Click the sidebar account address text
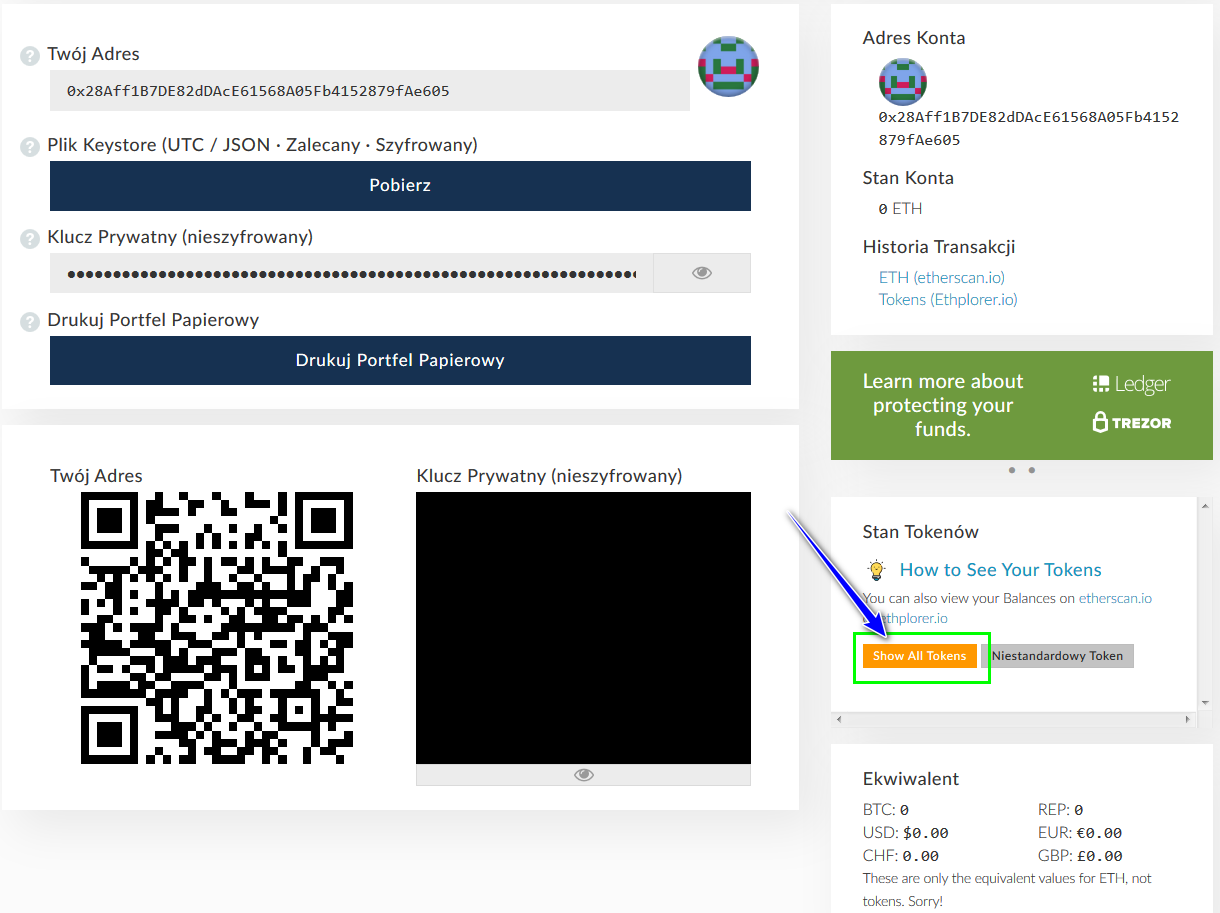This screenshot has width=1220, height=913. coord(1029,129)
